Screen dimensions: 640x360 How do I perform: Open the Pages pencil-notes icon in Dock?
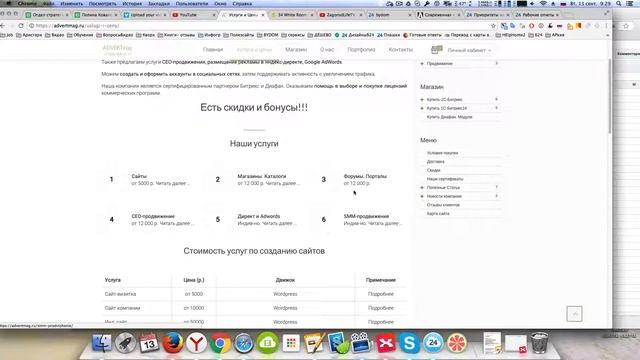tap(314, 343)
